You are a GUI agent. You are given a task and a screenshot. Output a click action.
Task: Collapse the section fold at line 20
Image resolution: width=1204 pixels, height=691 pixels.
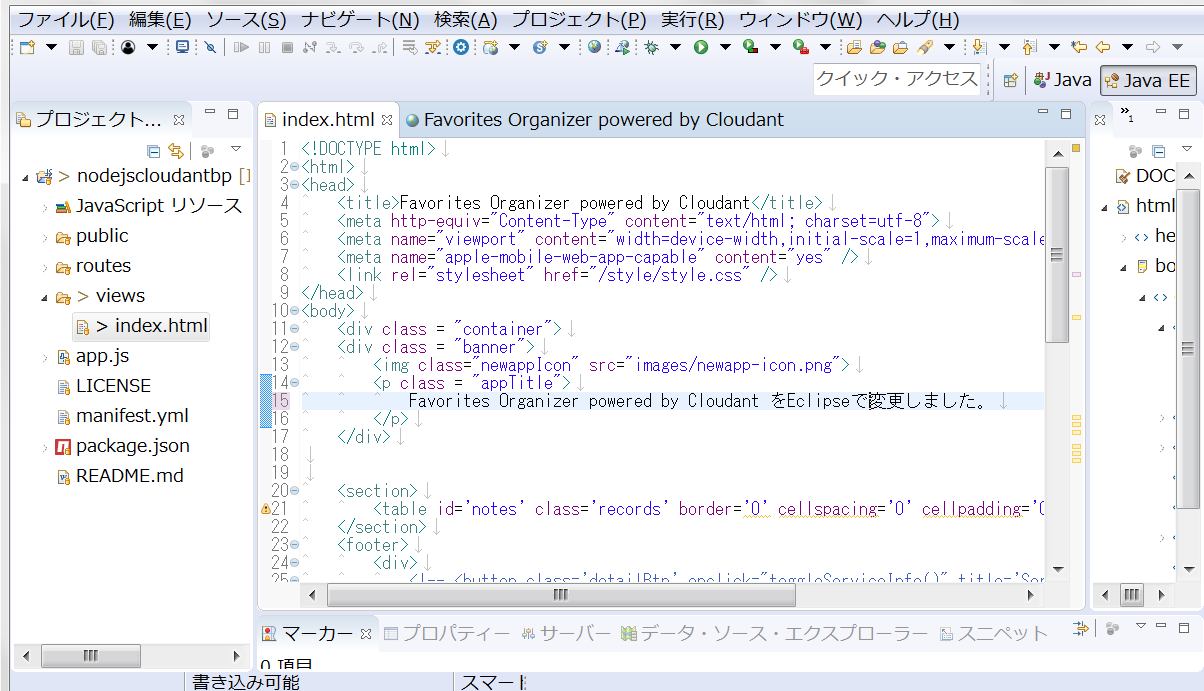pyautogui.click(x=295, y=491)
